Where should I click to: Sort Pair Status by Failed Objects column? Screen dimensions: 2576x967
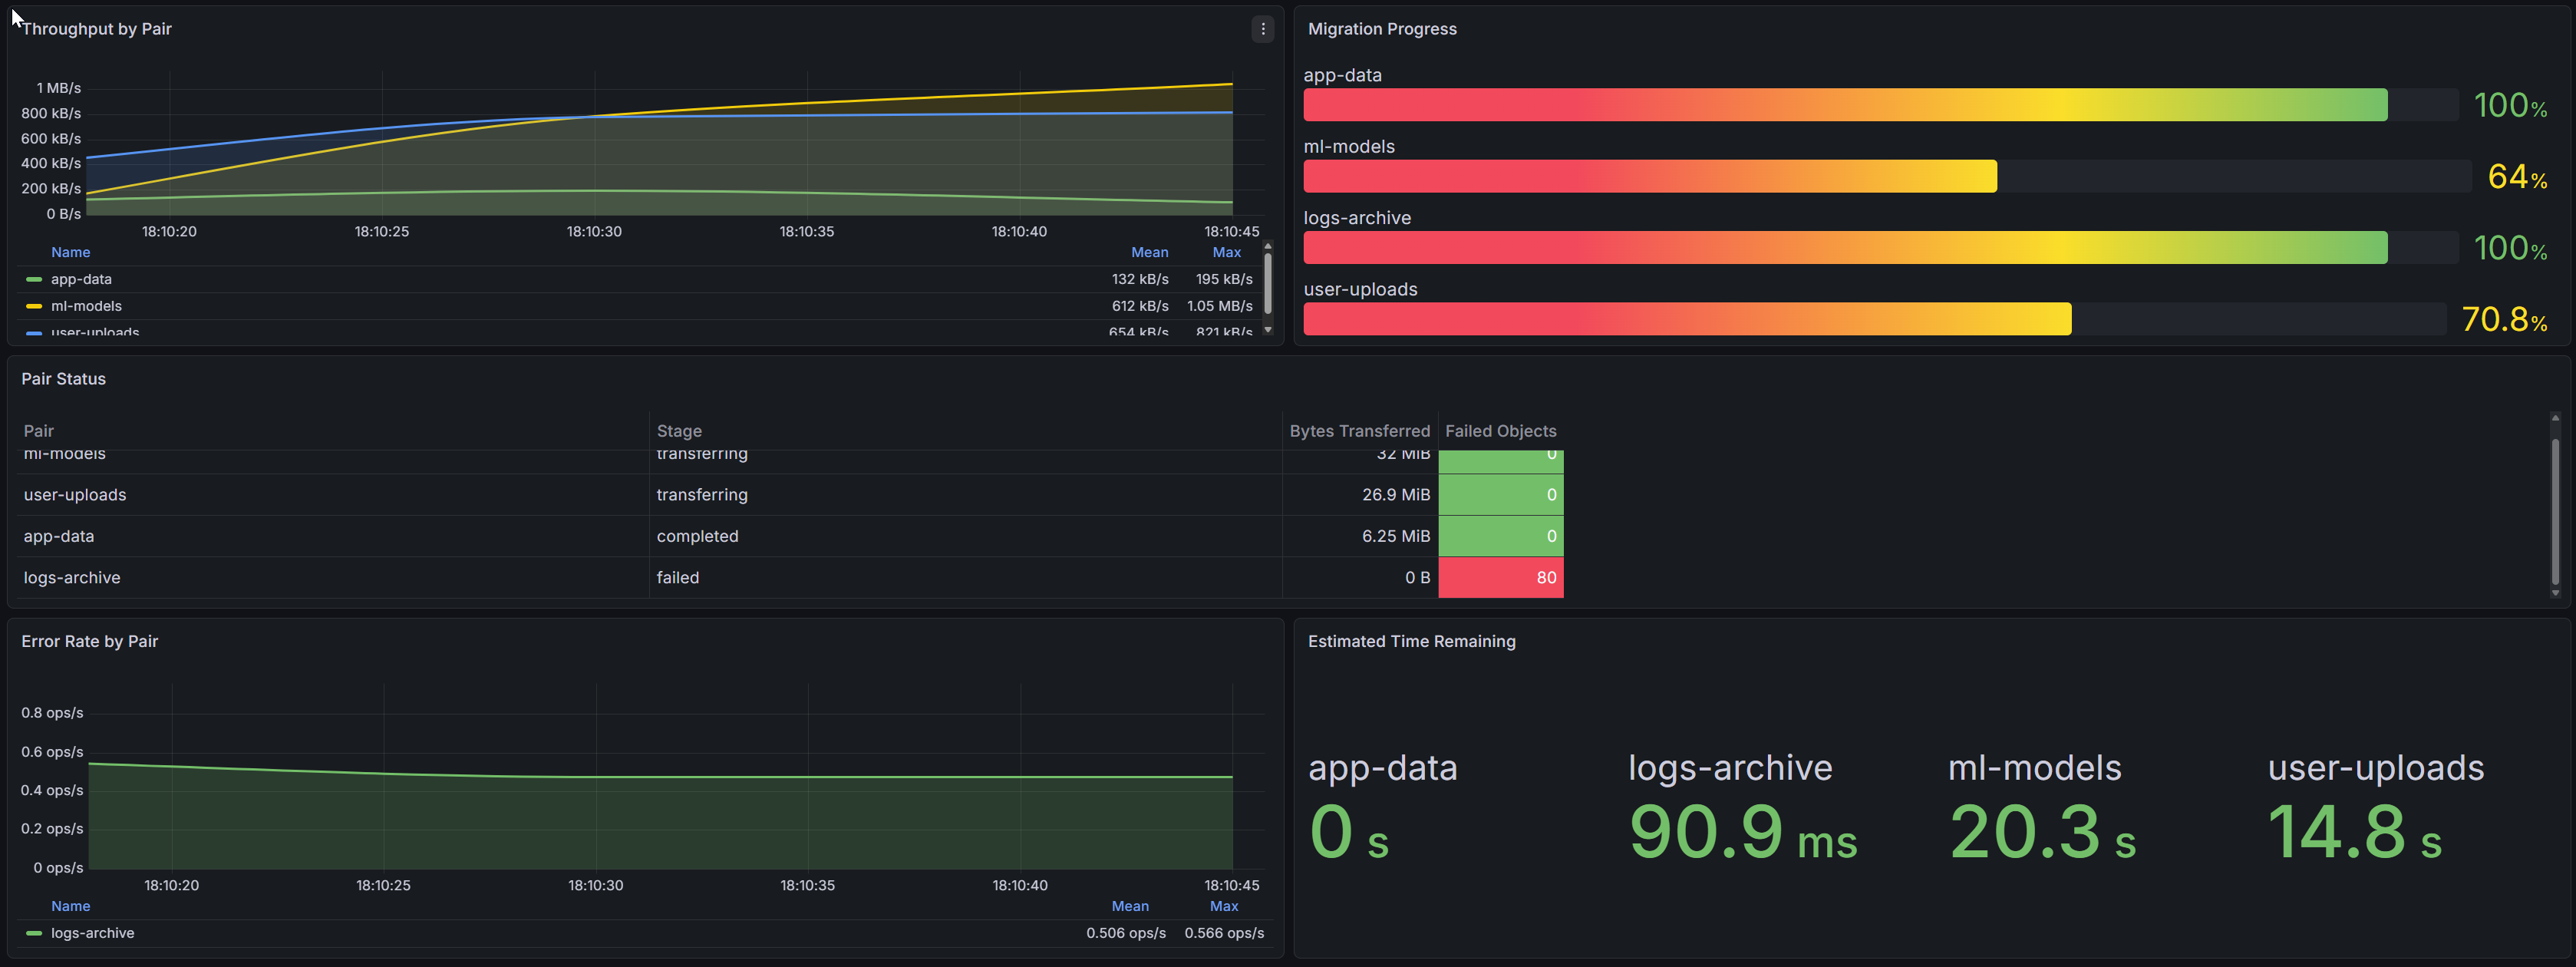point(1500,430)
